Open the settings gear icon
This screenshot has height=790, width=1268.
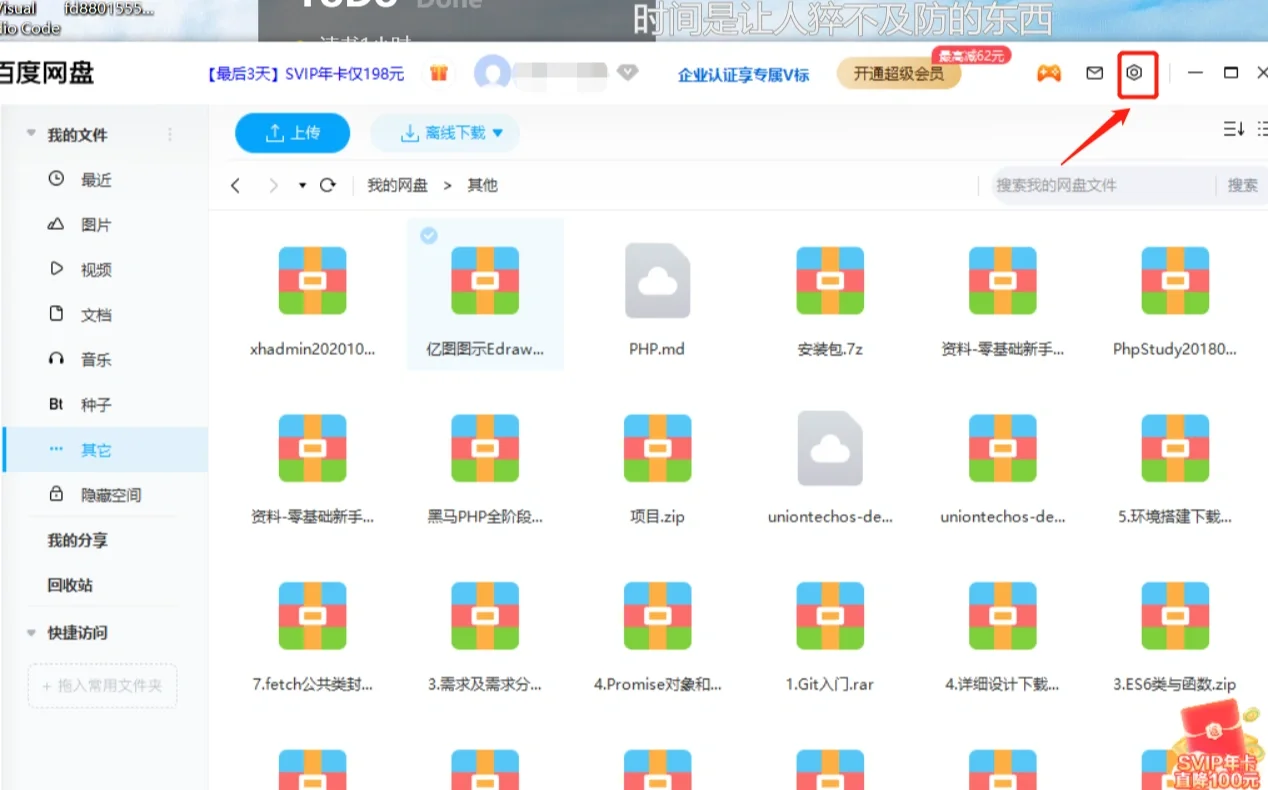coord(1138,72)
